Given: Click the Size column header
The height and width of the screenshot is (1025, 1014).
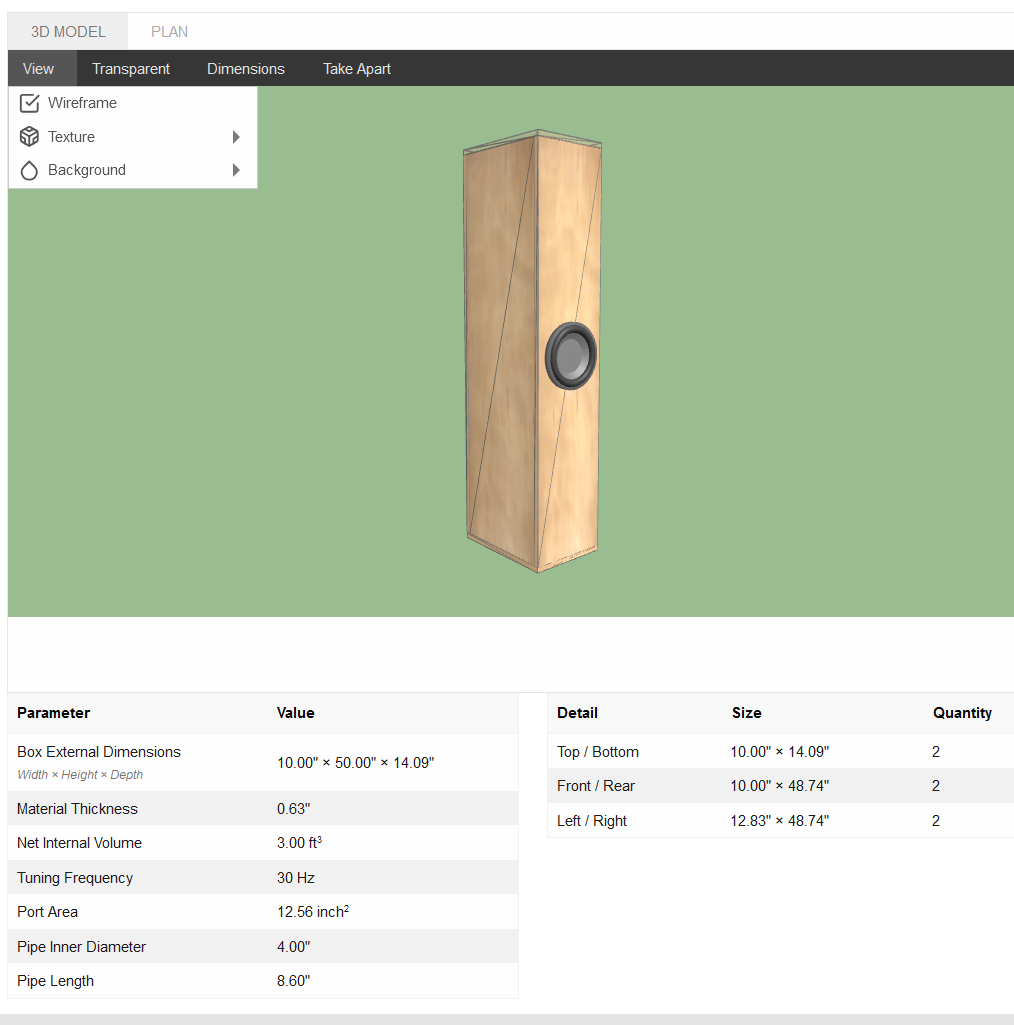Looking at the screenshot, I should pos(747,713).
